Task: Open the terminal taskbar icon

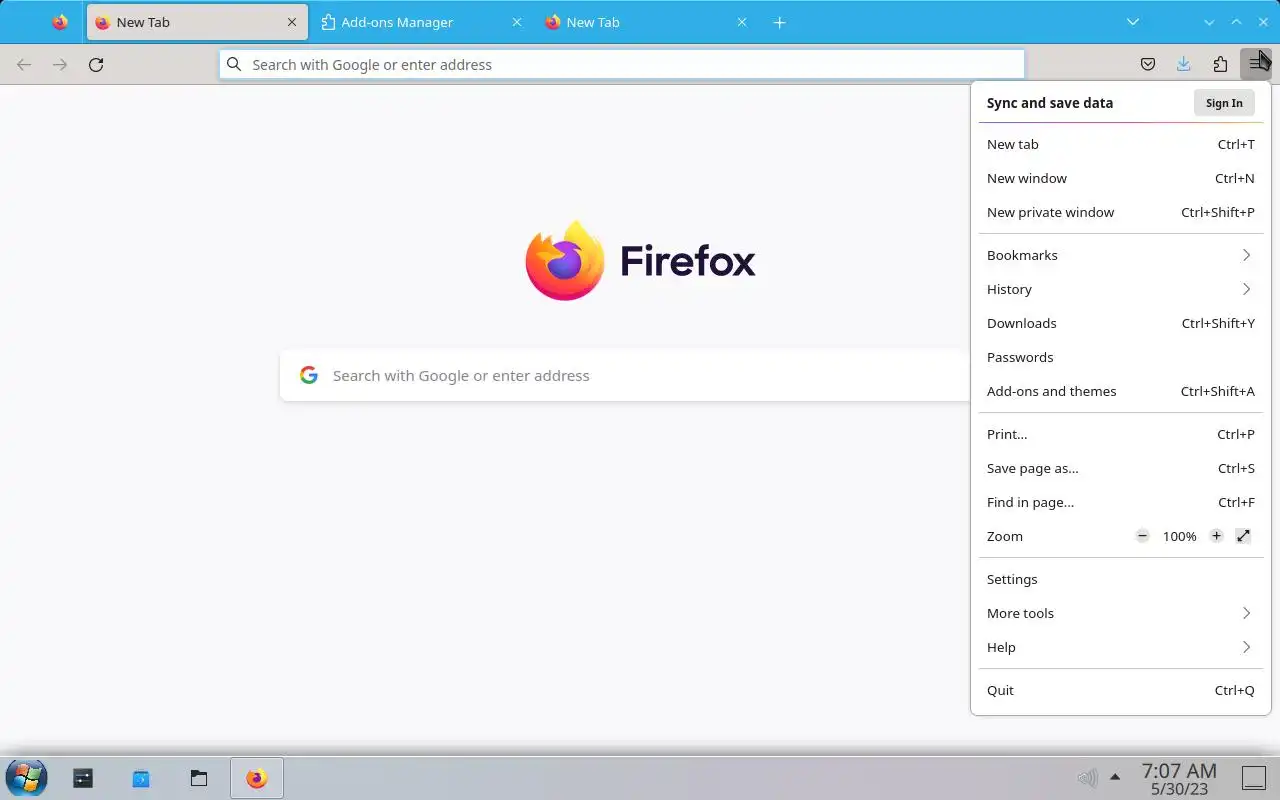Action: [x=83, y=777]
